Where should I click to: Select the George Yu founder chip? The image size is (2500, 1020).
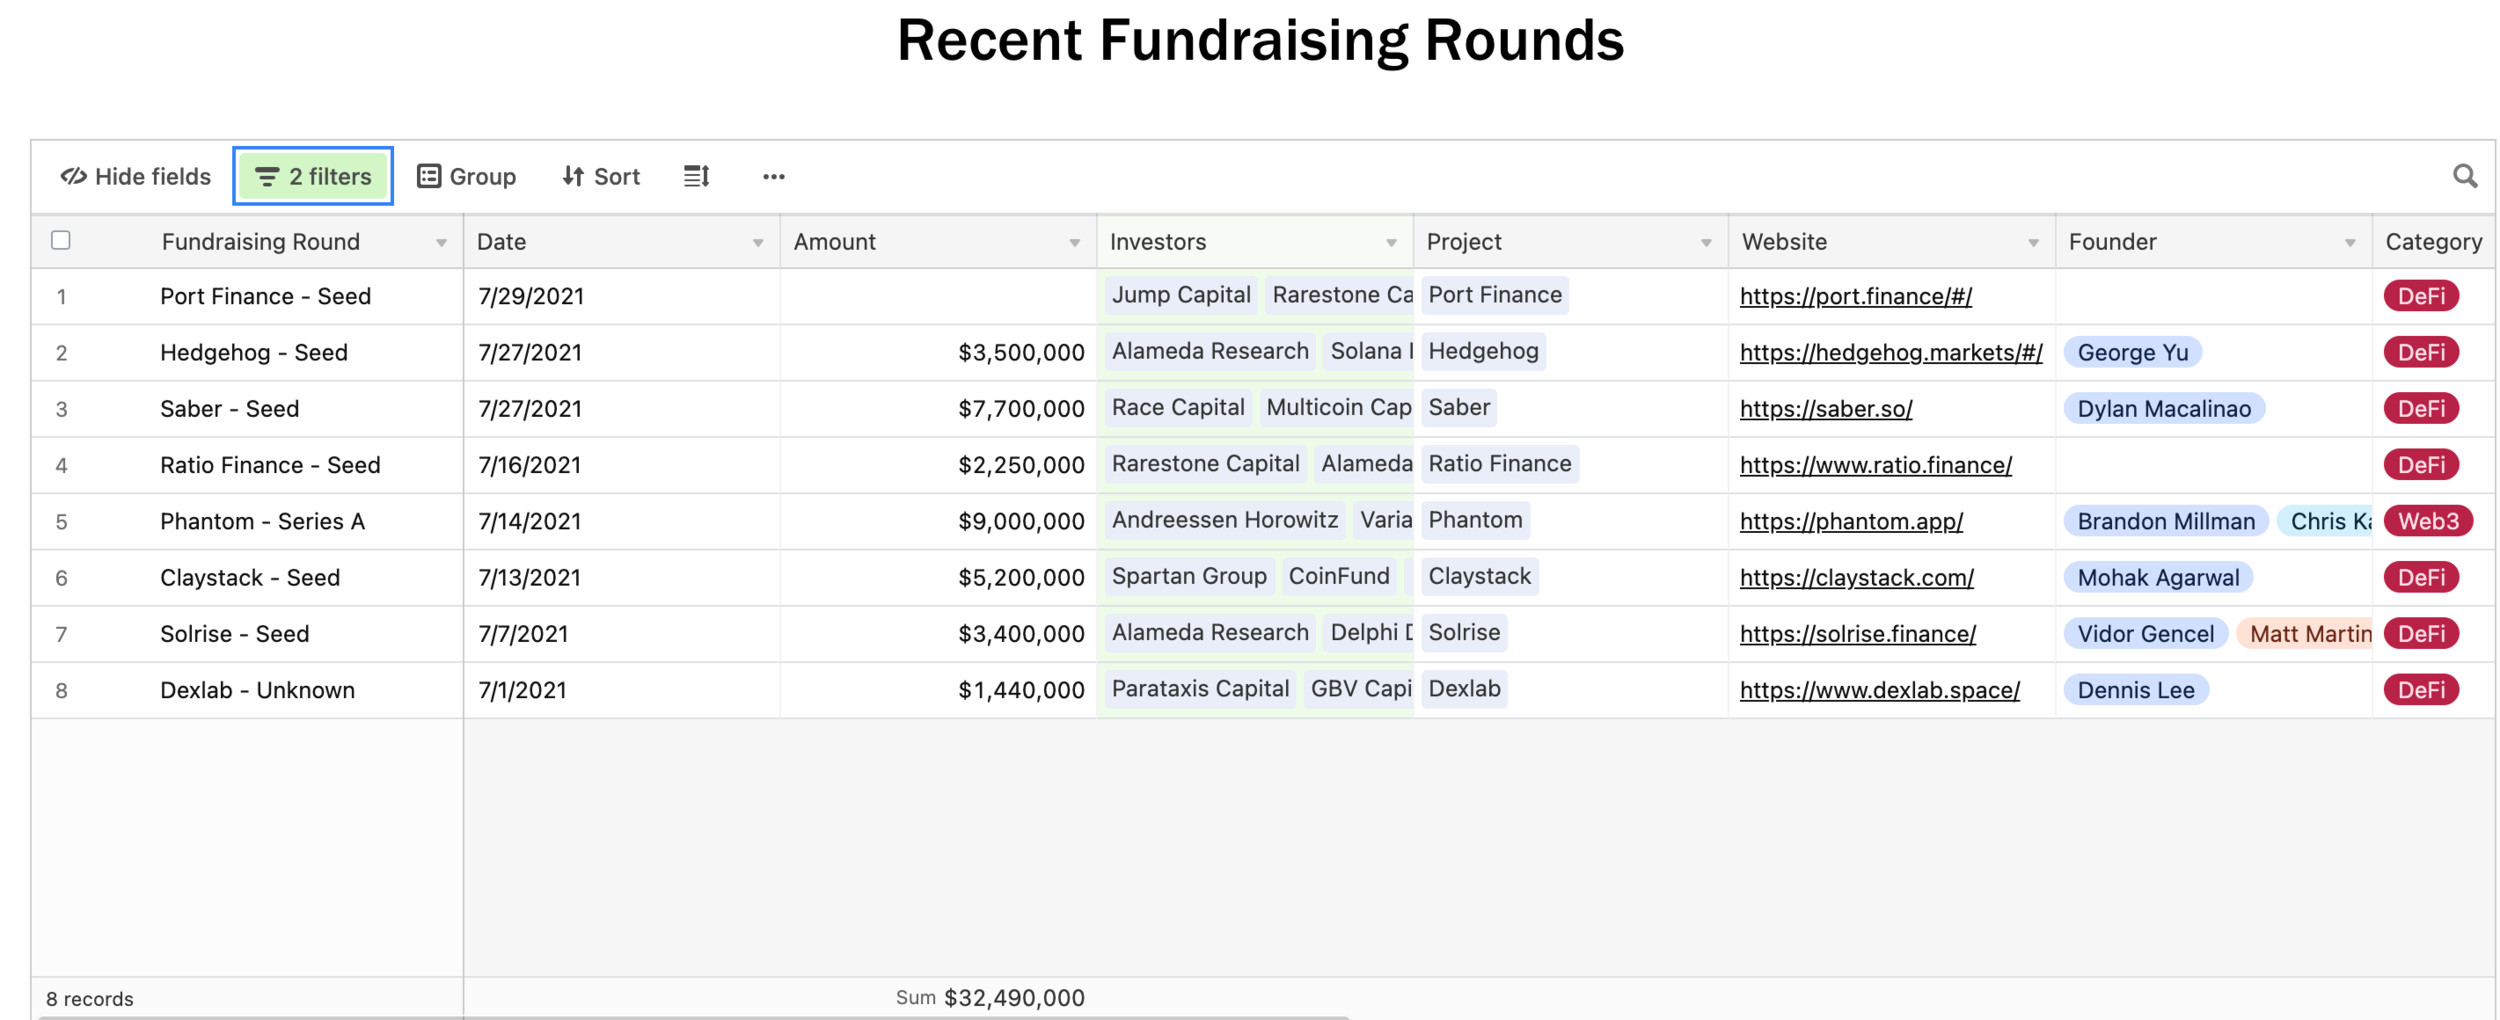click(2132, 353)
